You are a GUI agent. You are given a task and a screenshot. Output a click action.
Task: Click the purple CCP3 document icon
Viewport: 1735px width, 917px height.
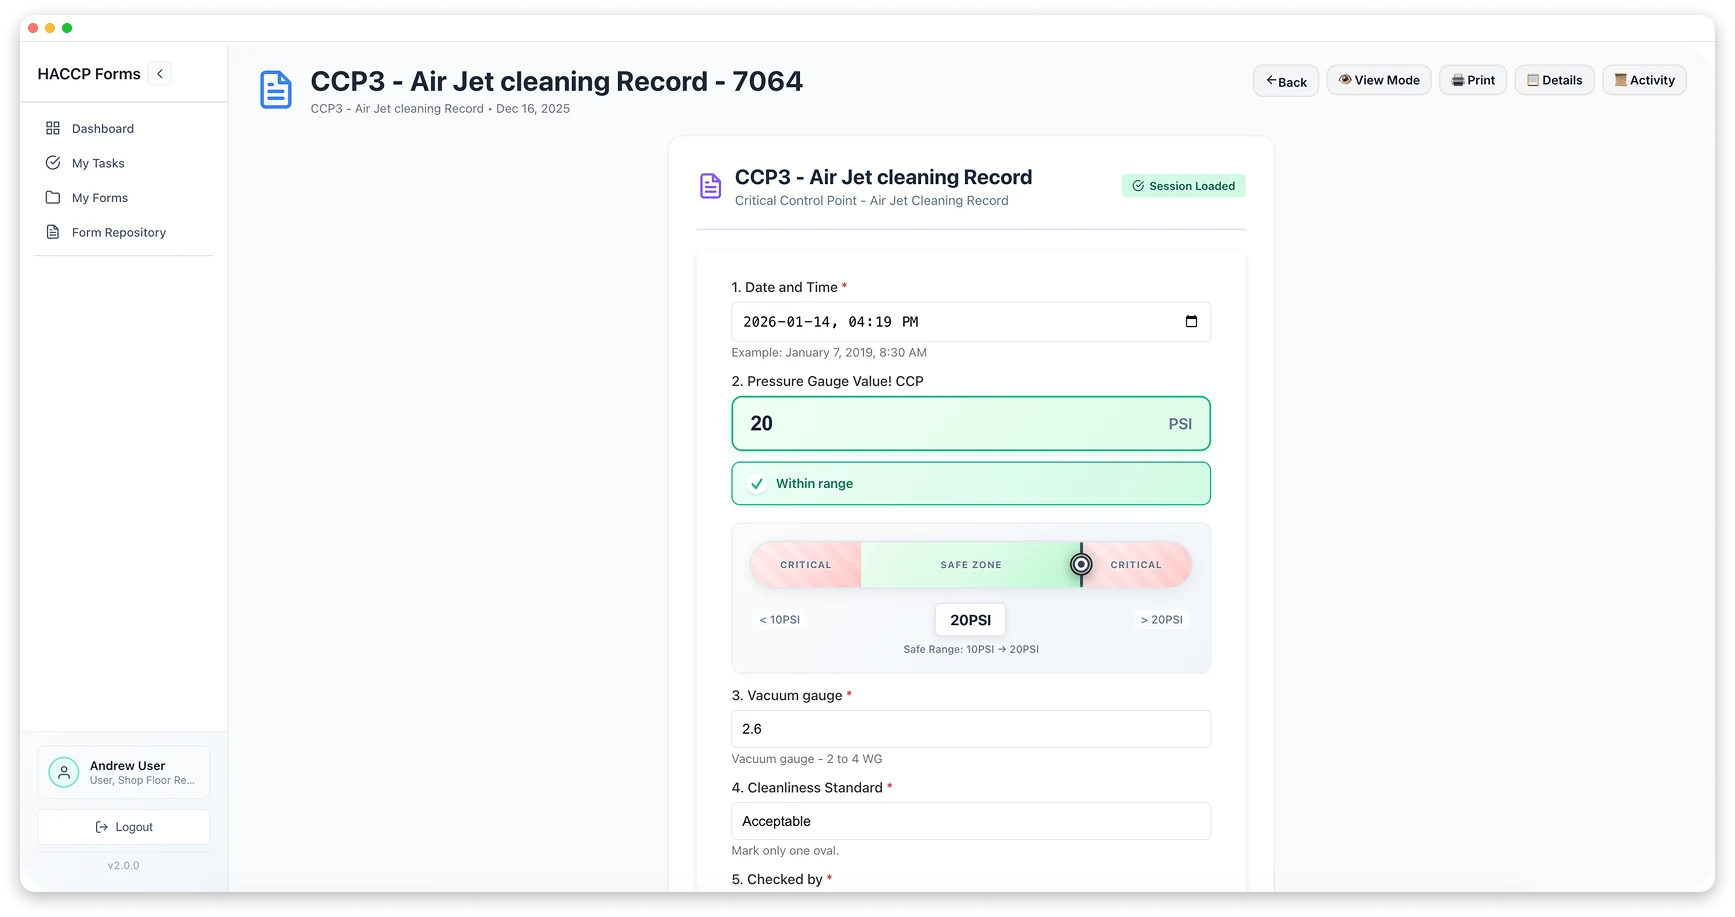(710, 185)
